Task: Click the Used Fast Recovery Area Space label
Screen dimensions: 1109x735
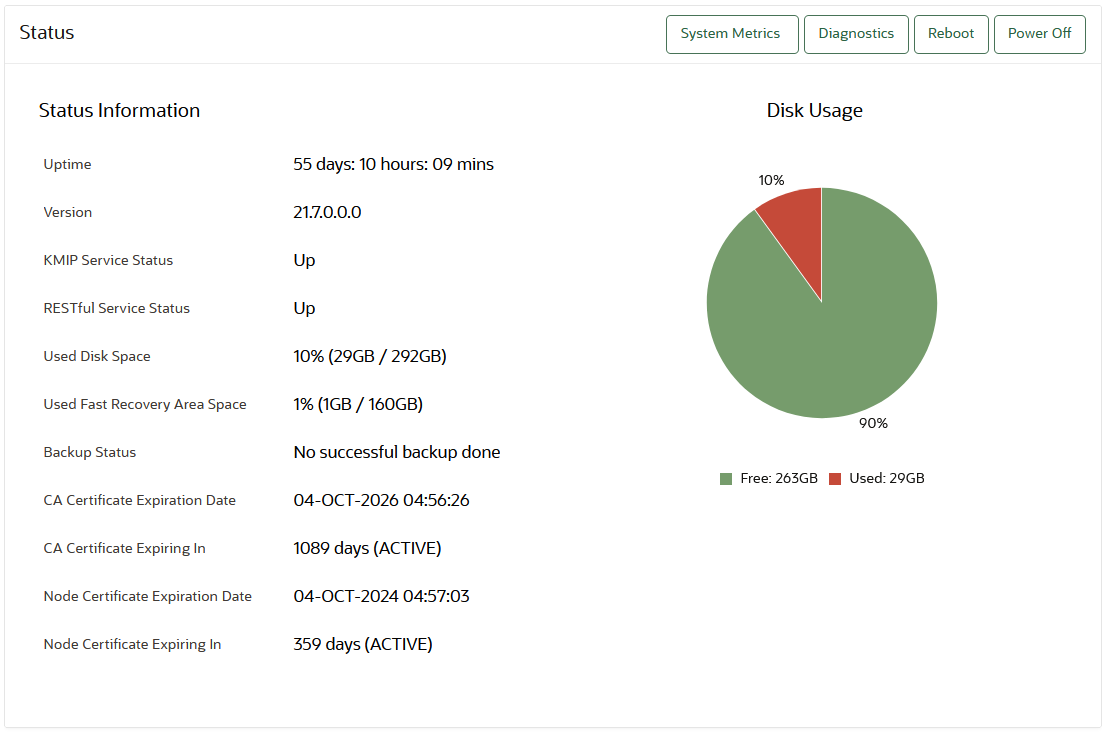Action: click(x=144, y=404)
